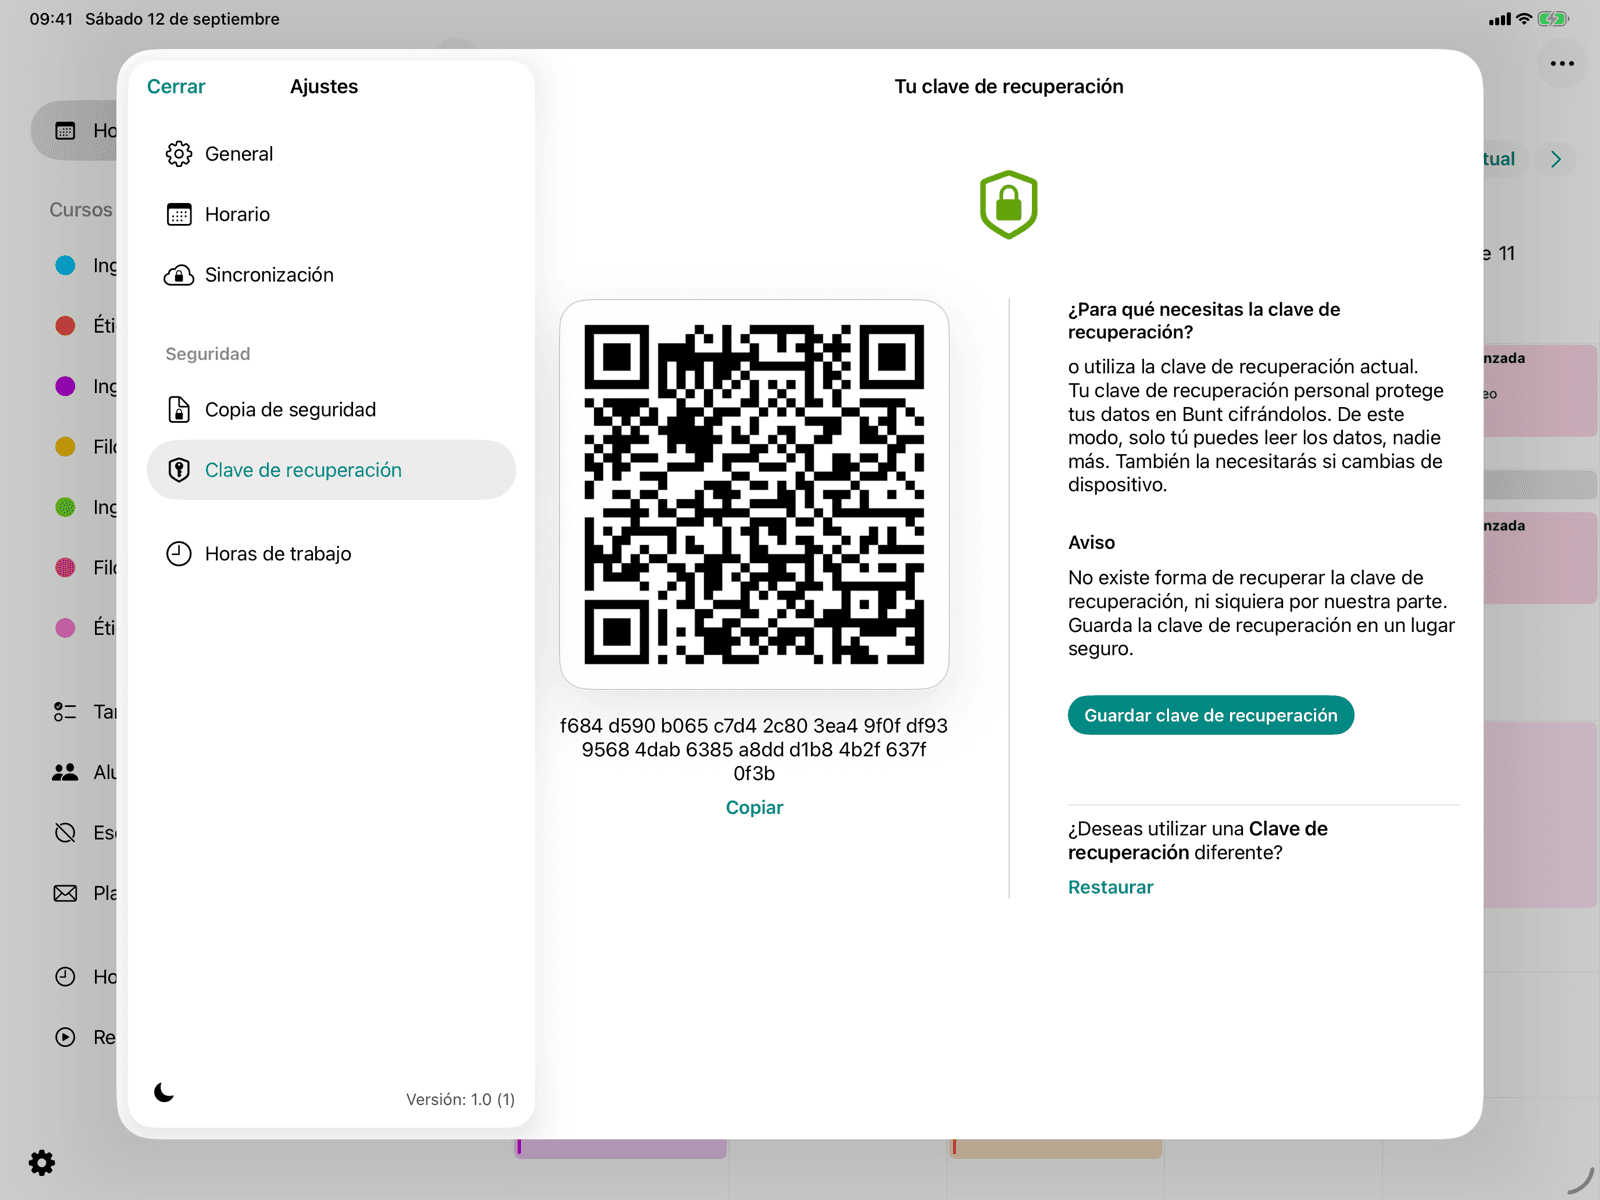Open the three-dot more options menu
The image size is (1600, 1200).
click(1562, 64)
